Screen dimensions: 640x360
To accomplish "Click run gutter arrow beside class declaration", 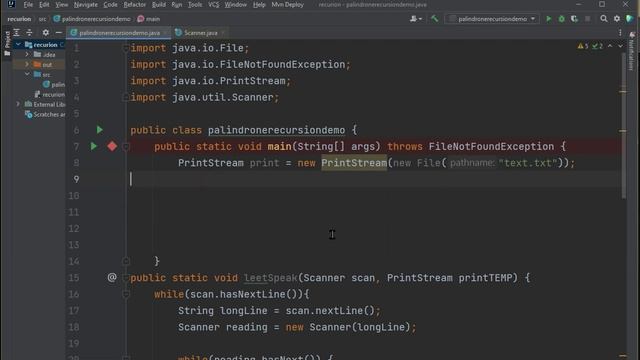I will [x=100, y=130].
